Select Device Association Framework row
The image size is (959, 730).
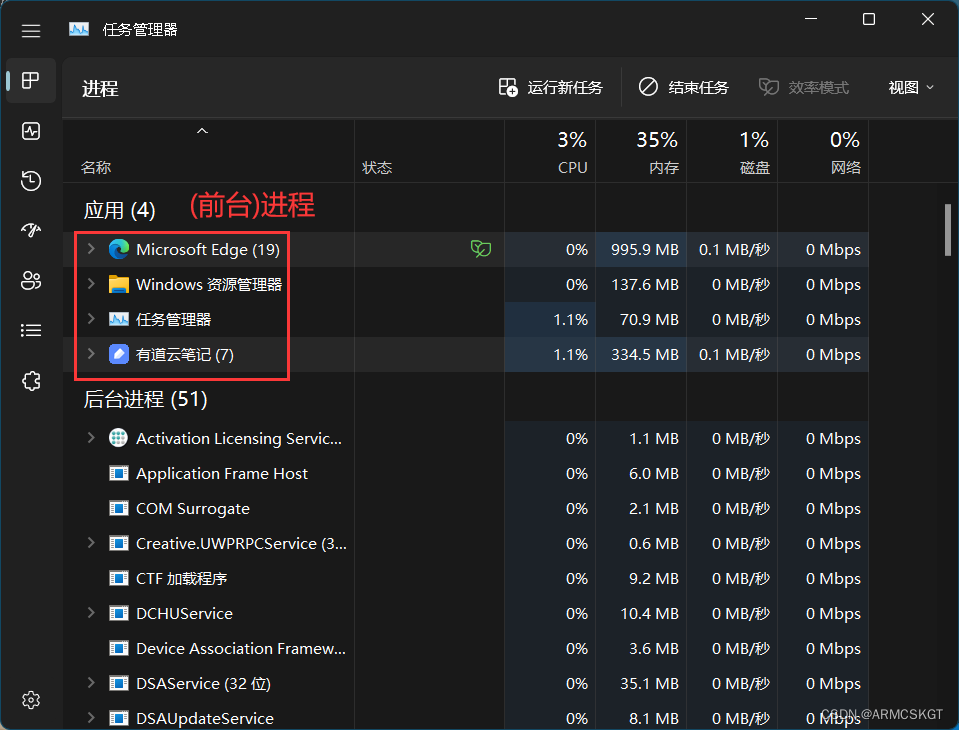click(x=465, y=648)
